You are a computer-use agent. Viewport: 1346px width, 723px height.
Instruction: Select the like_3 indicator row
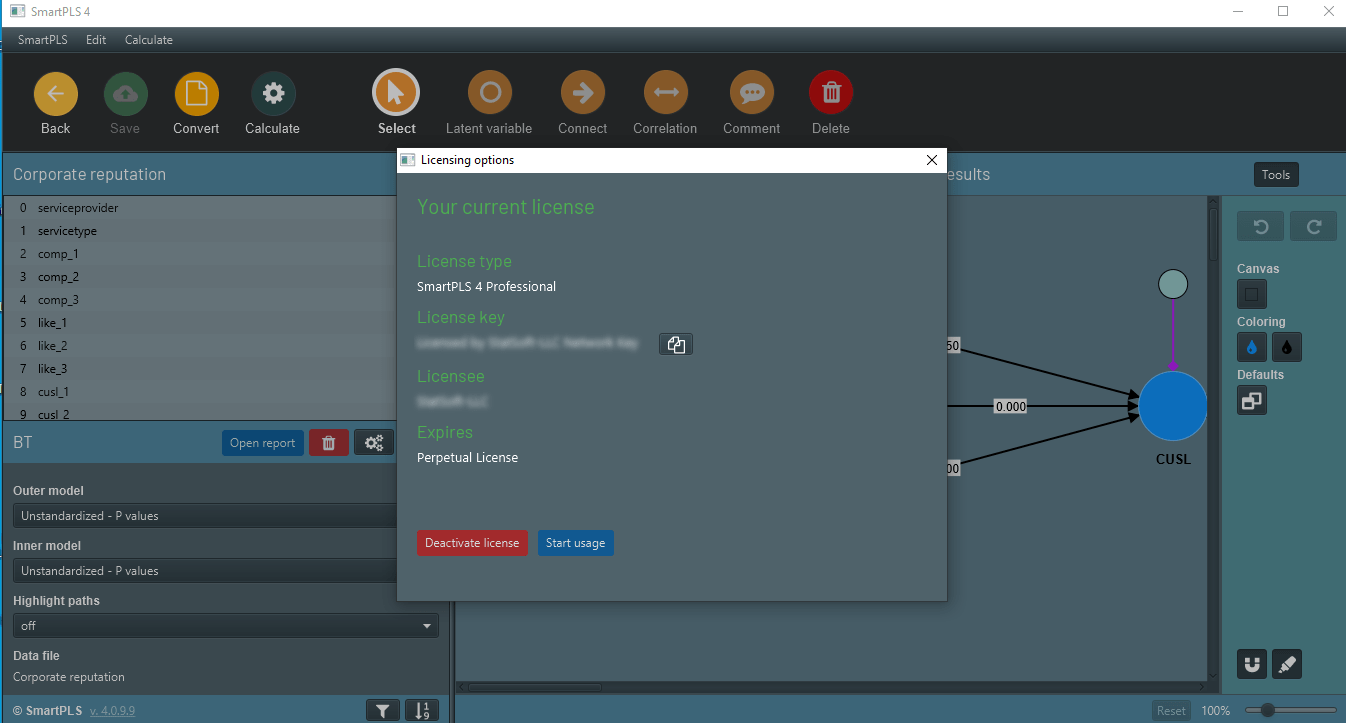(200, 369)
